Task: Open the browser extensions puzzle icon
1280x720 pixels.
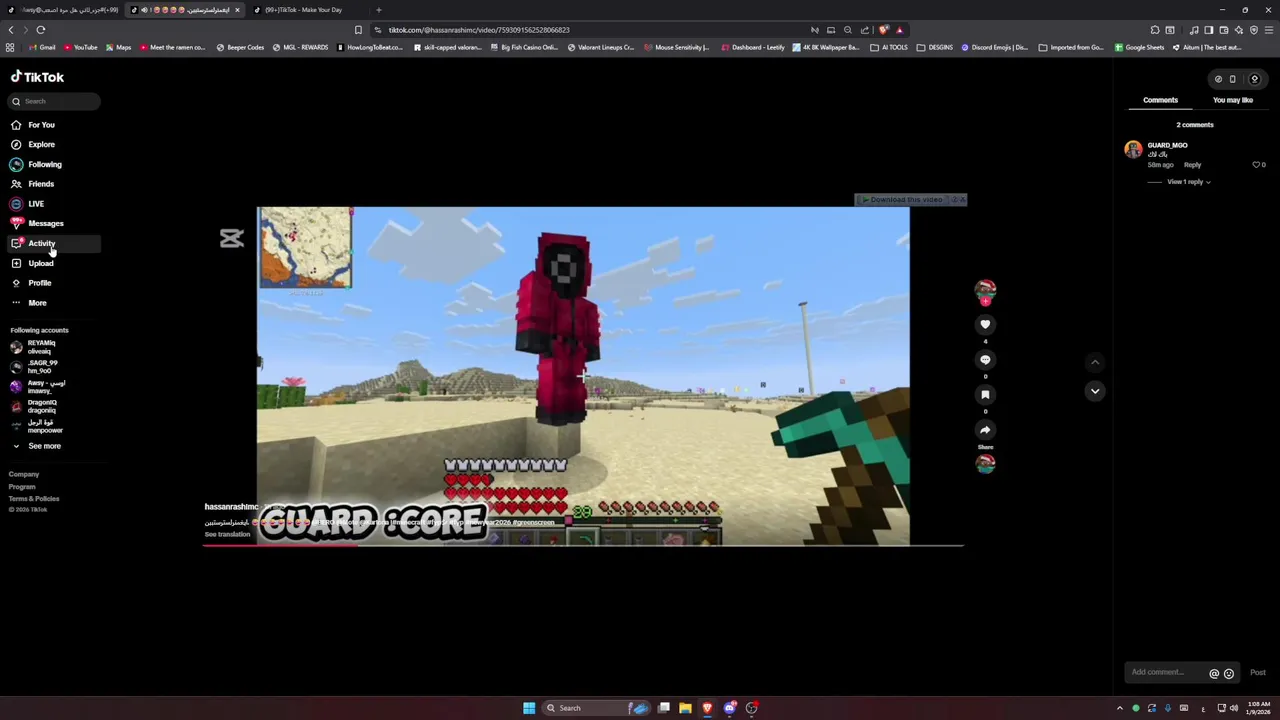Action: point(1155,30)
